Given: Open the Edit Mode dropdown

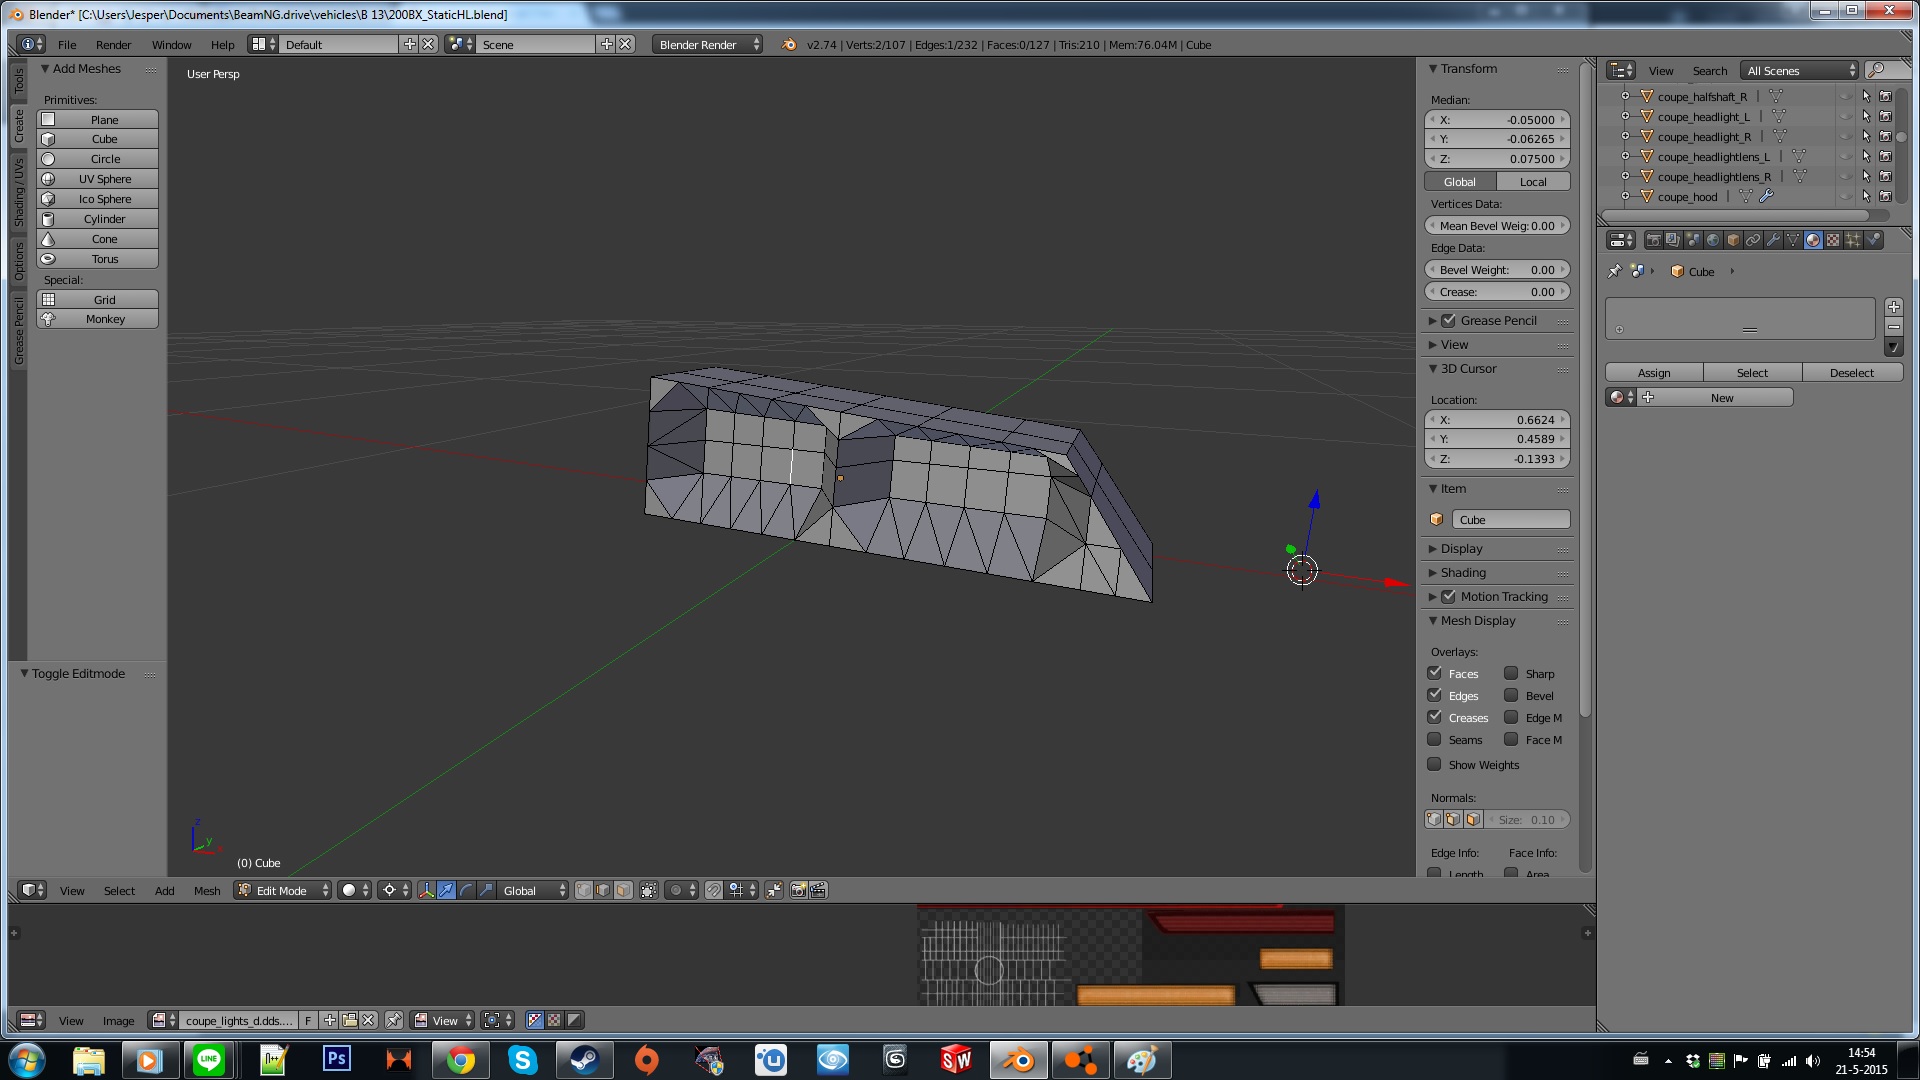Looking at the screenshot, I should [283, 890].
